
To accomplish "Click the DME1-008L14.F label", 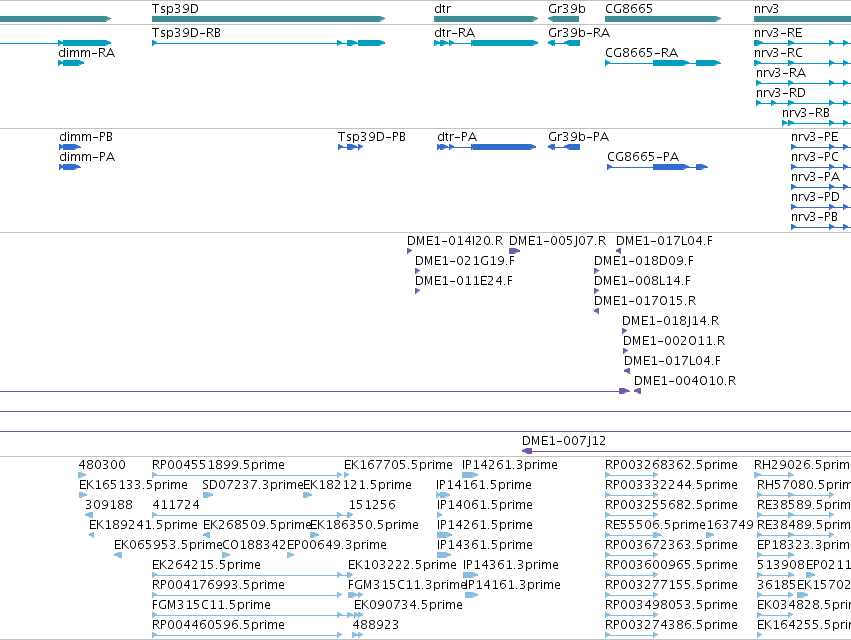I will [642, 281].
